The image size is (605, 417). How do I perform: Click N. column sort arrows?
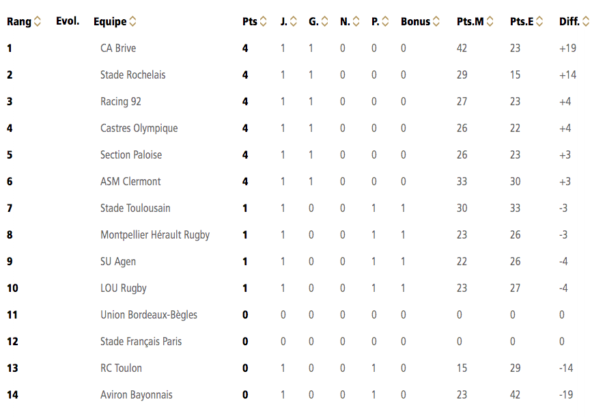point(356,22)
